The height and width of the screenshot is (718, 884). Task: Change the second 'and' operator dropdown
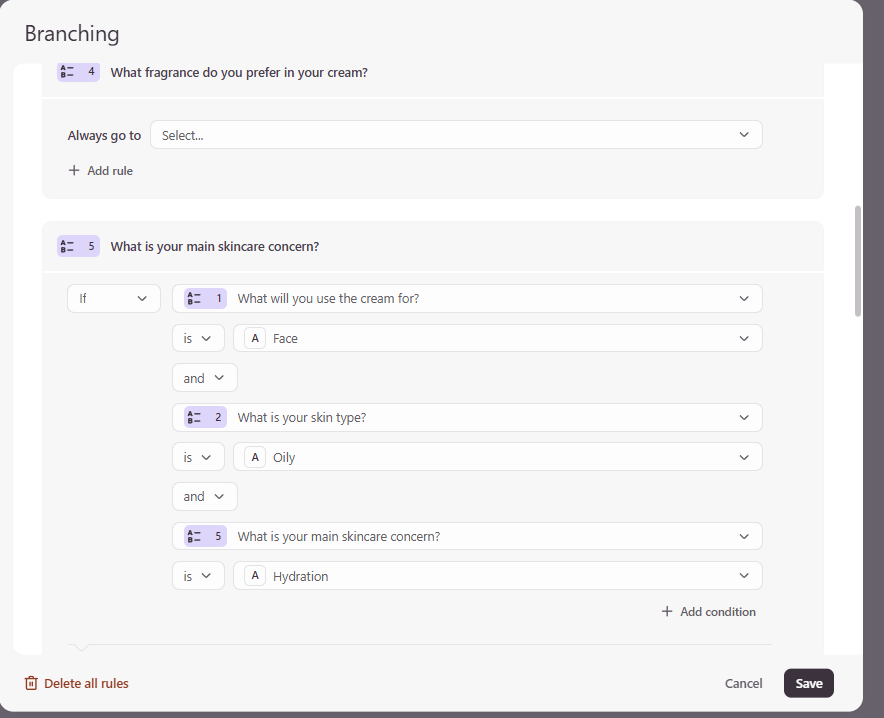point(204,497)
